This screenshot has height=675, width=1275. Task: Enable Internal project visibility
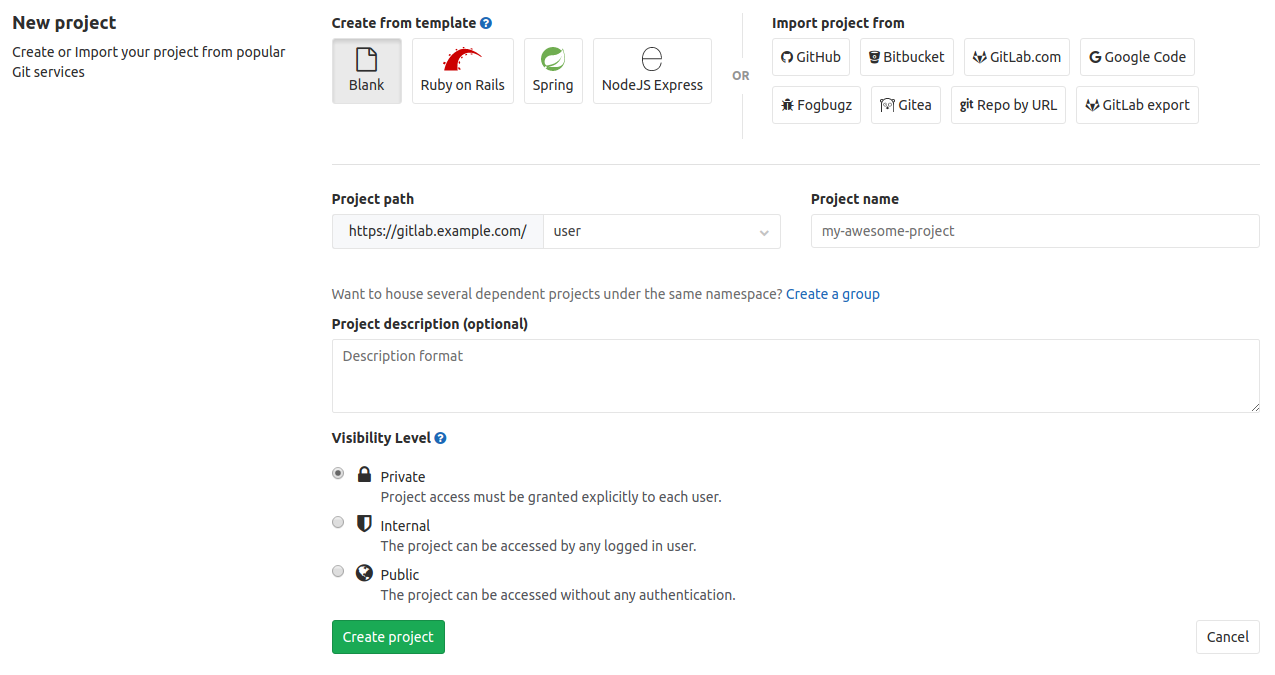338,522
